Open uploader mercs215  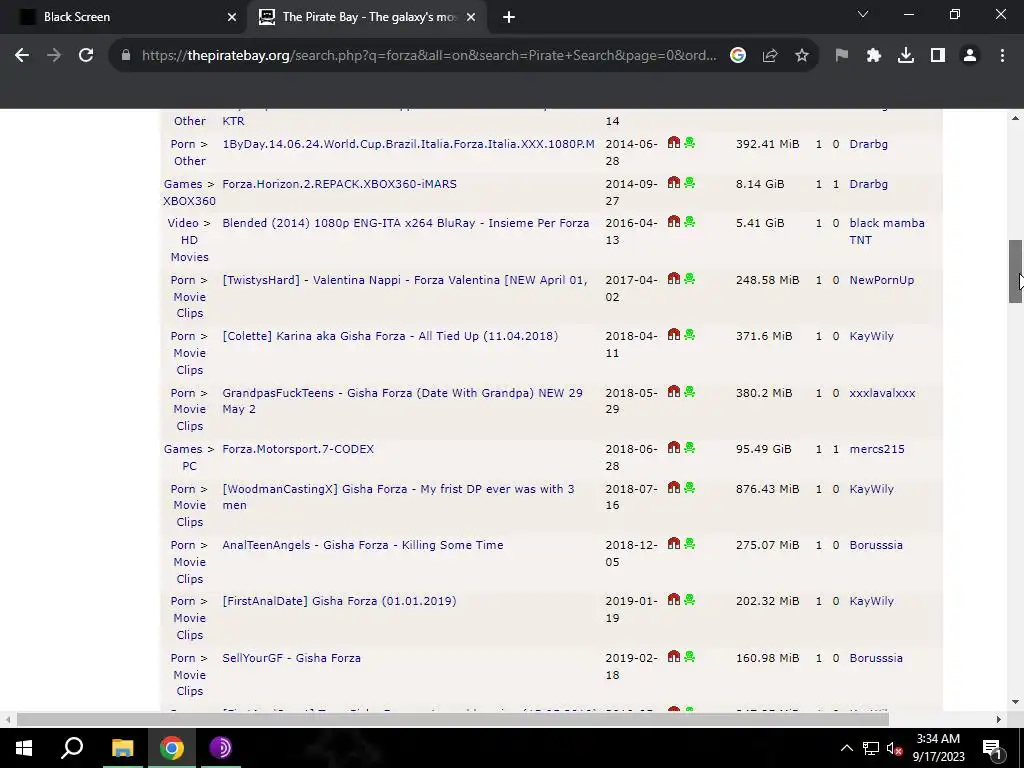(877, 449)
